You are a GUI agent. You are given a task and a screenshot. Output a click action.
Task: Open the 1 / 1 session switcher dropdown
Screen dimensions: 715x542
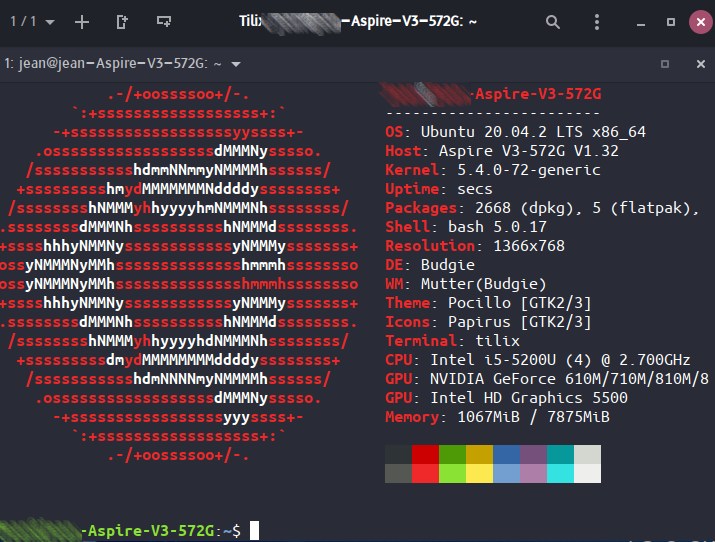[30, 21]
